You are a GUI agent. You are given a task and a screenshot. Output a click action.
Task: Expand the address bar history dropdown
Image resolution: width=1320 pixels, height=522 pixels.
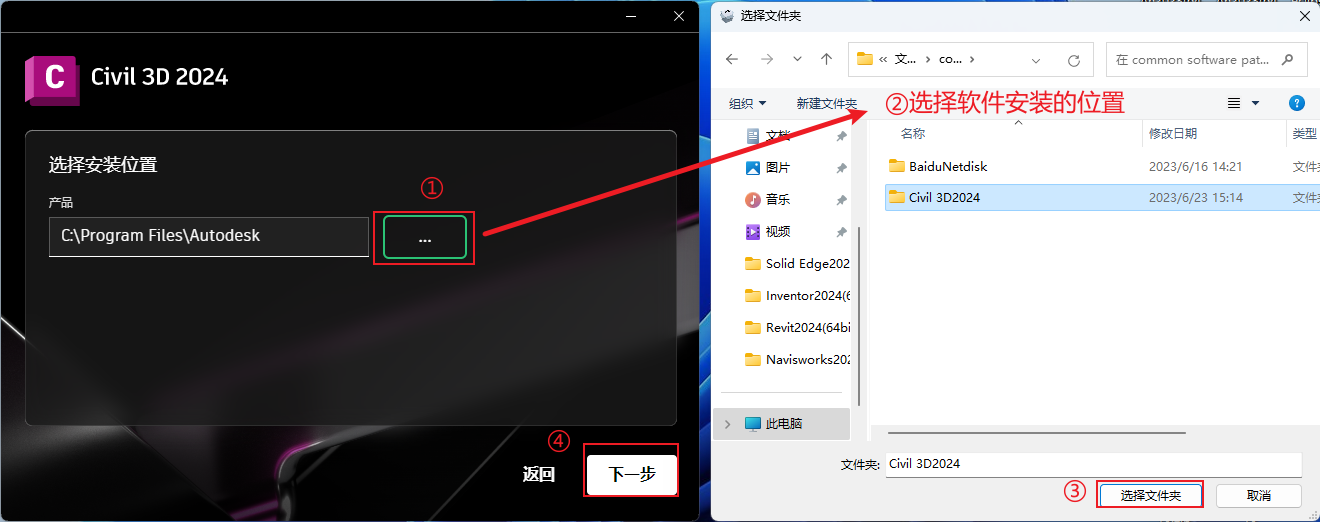1036,60
